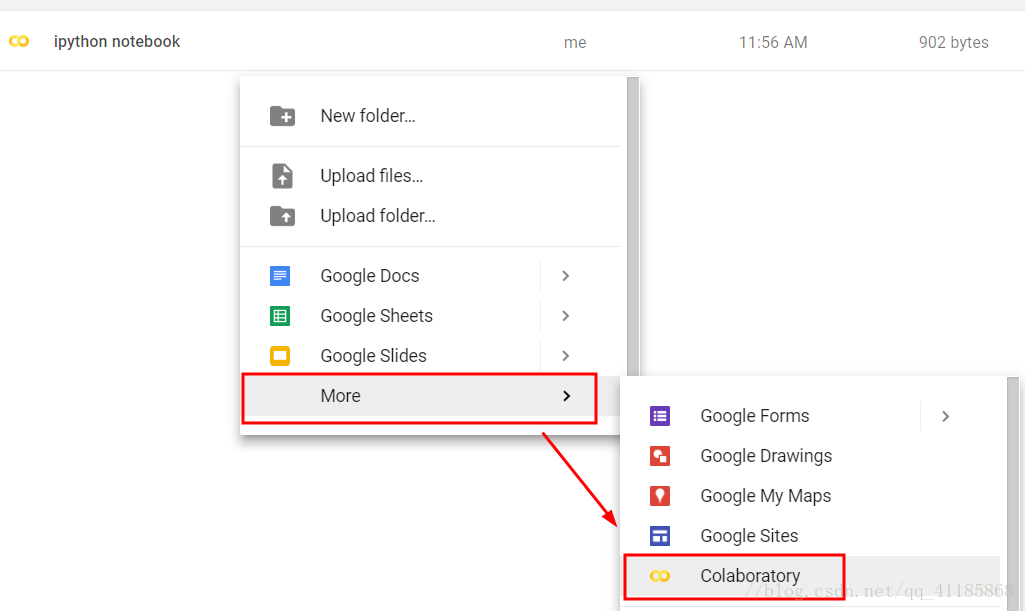
Task: Choose the New folder… menu entry
Action: coord(367,116)
